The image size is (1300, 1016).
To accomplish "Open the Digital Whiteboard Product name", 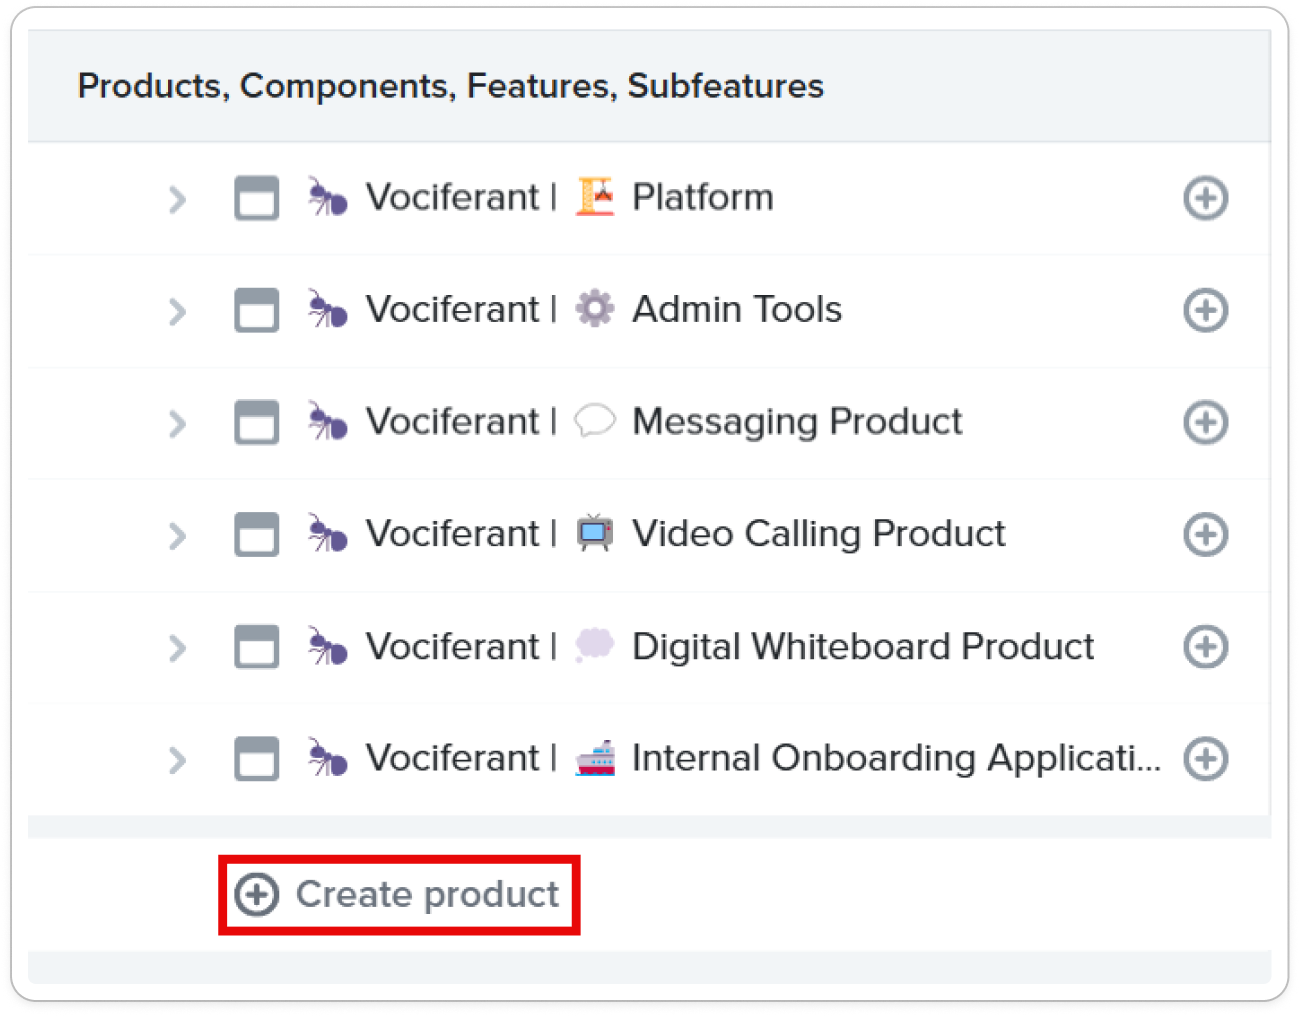I will tap(862, 647).
